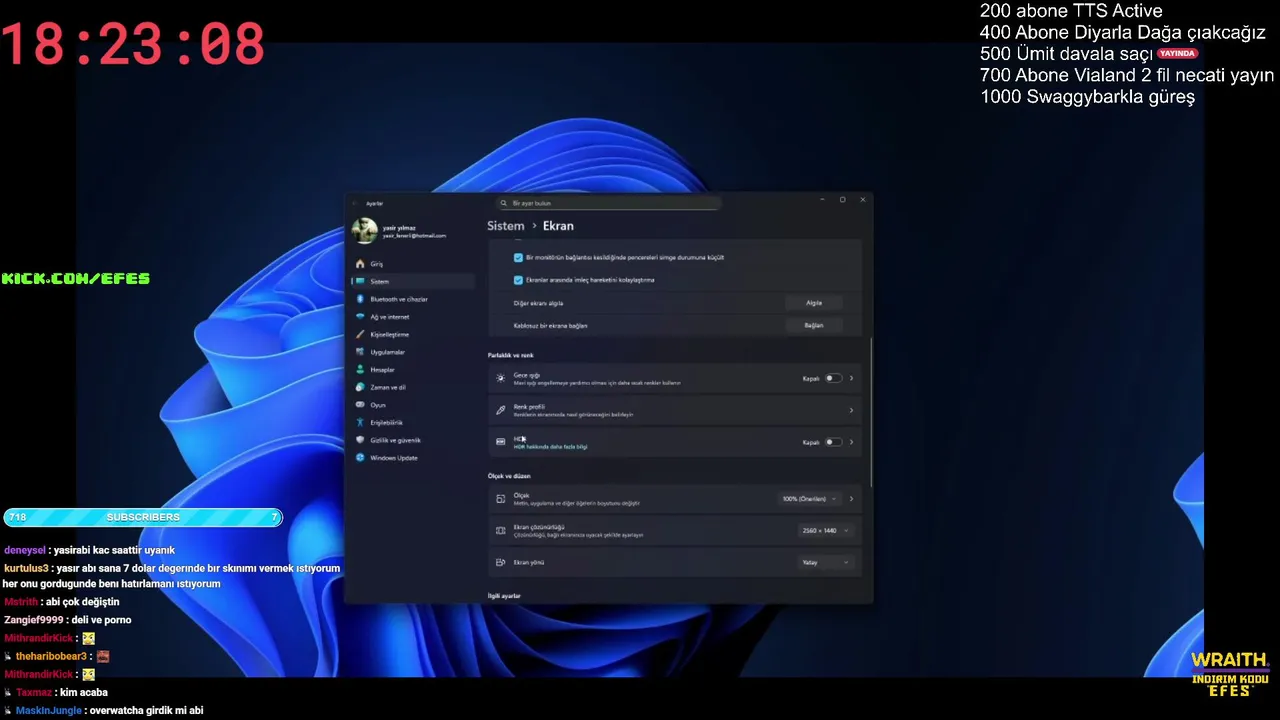Toggle the HDR switch on
Viewport: 1280px width, 720px height.
(x=832, y=442)
